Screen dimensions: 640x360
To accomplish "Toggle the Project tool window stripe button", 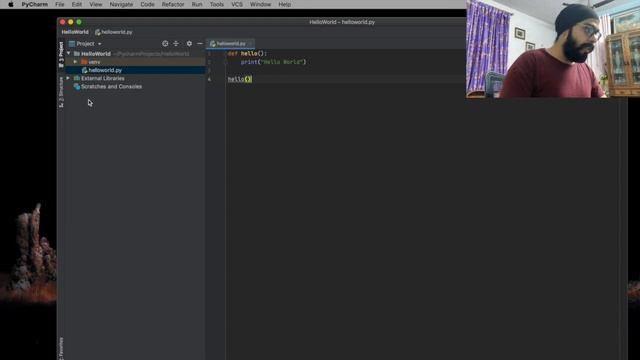I will pyautogui.click(x=61, y=55).
